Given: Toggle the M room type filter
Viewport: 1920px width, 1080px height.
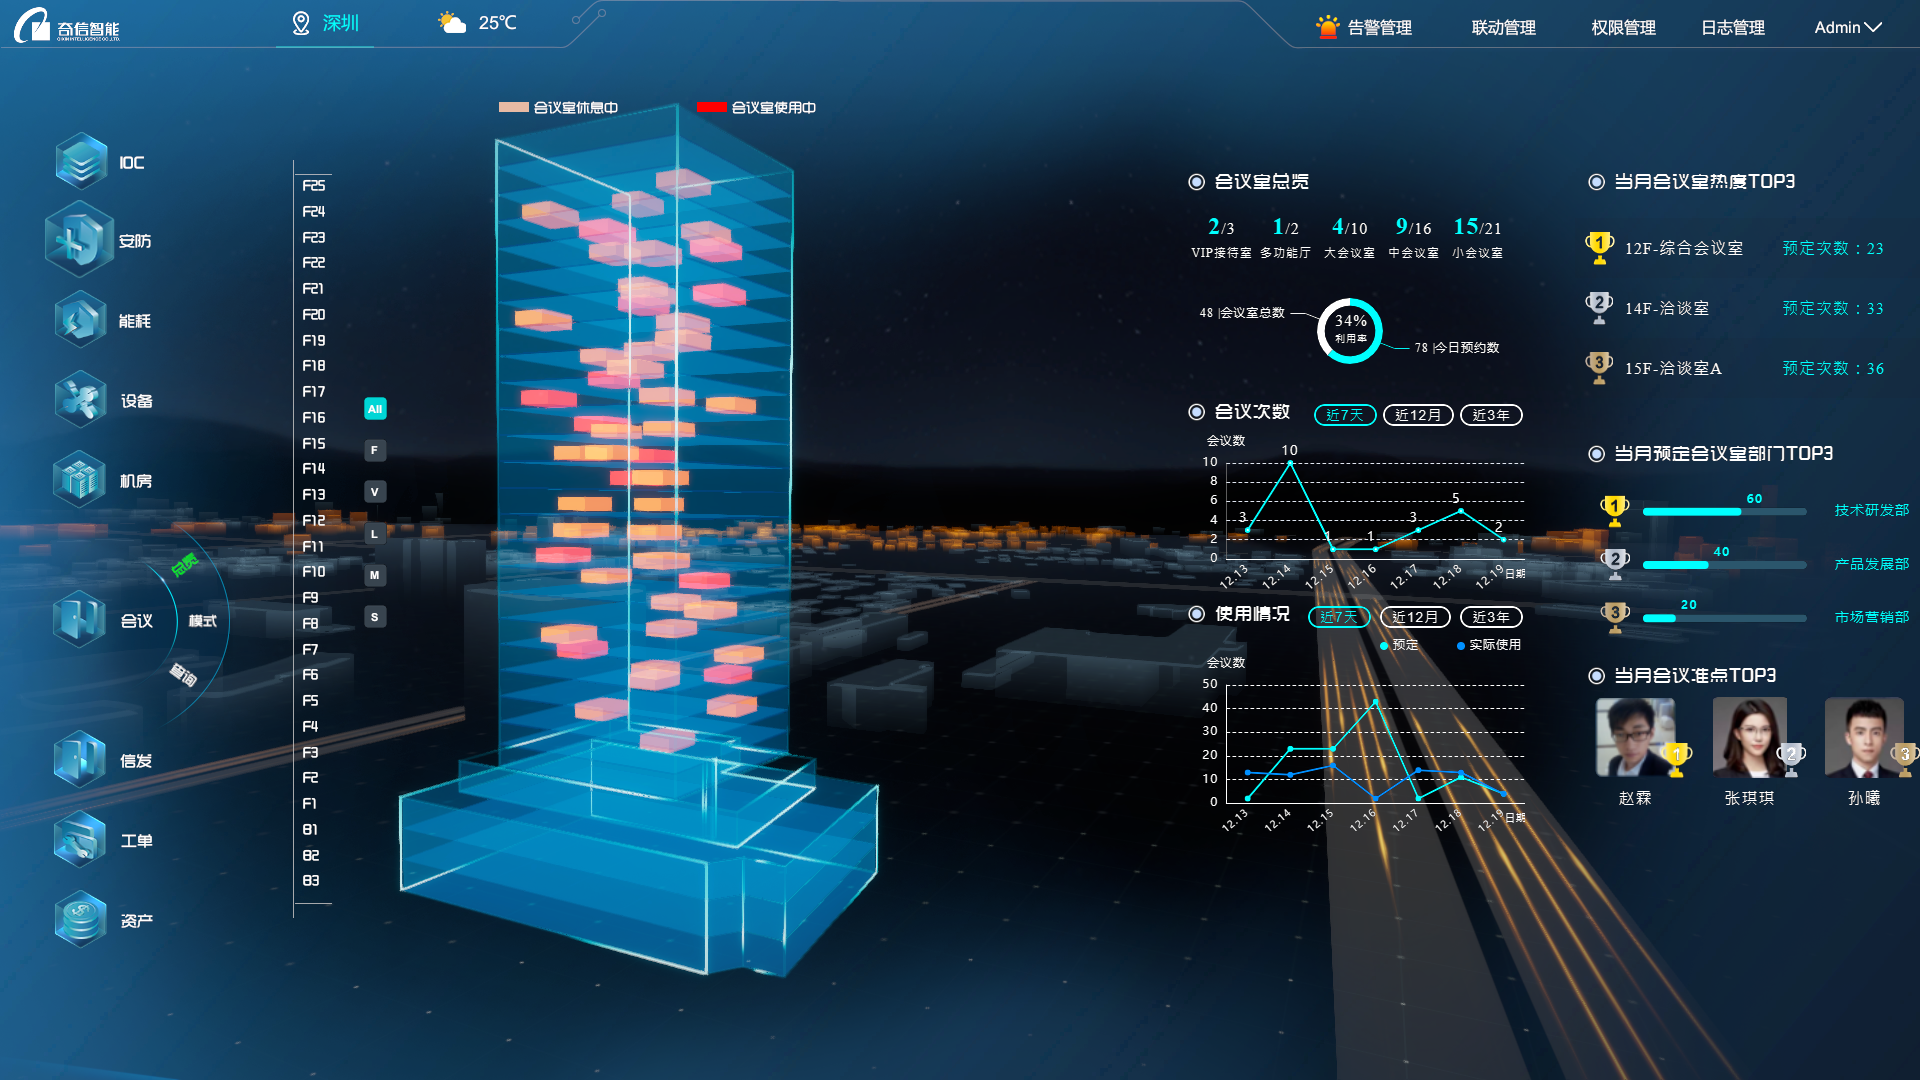Looking at the screenshot, I should [375, 575].
